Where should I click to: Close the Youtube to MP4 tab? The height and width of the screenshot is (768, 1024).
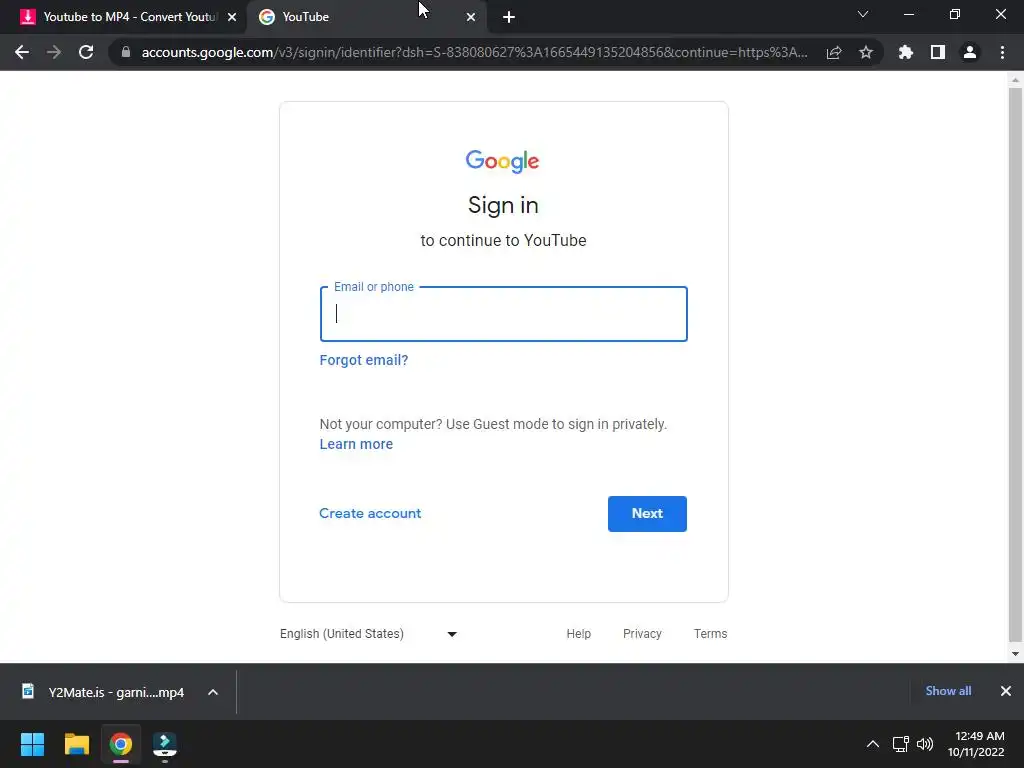[232, 17]
